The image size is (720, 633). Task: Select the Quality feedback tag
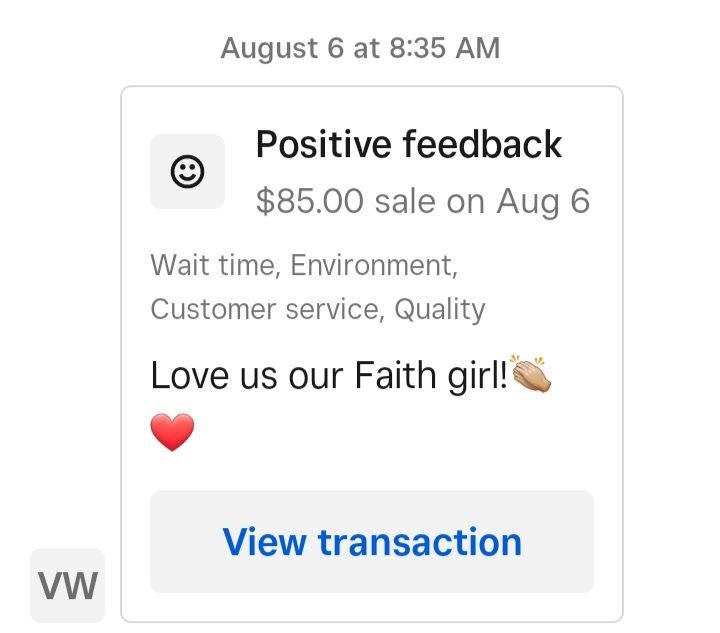(x=440, y=310)
